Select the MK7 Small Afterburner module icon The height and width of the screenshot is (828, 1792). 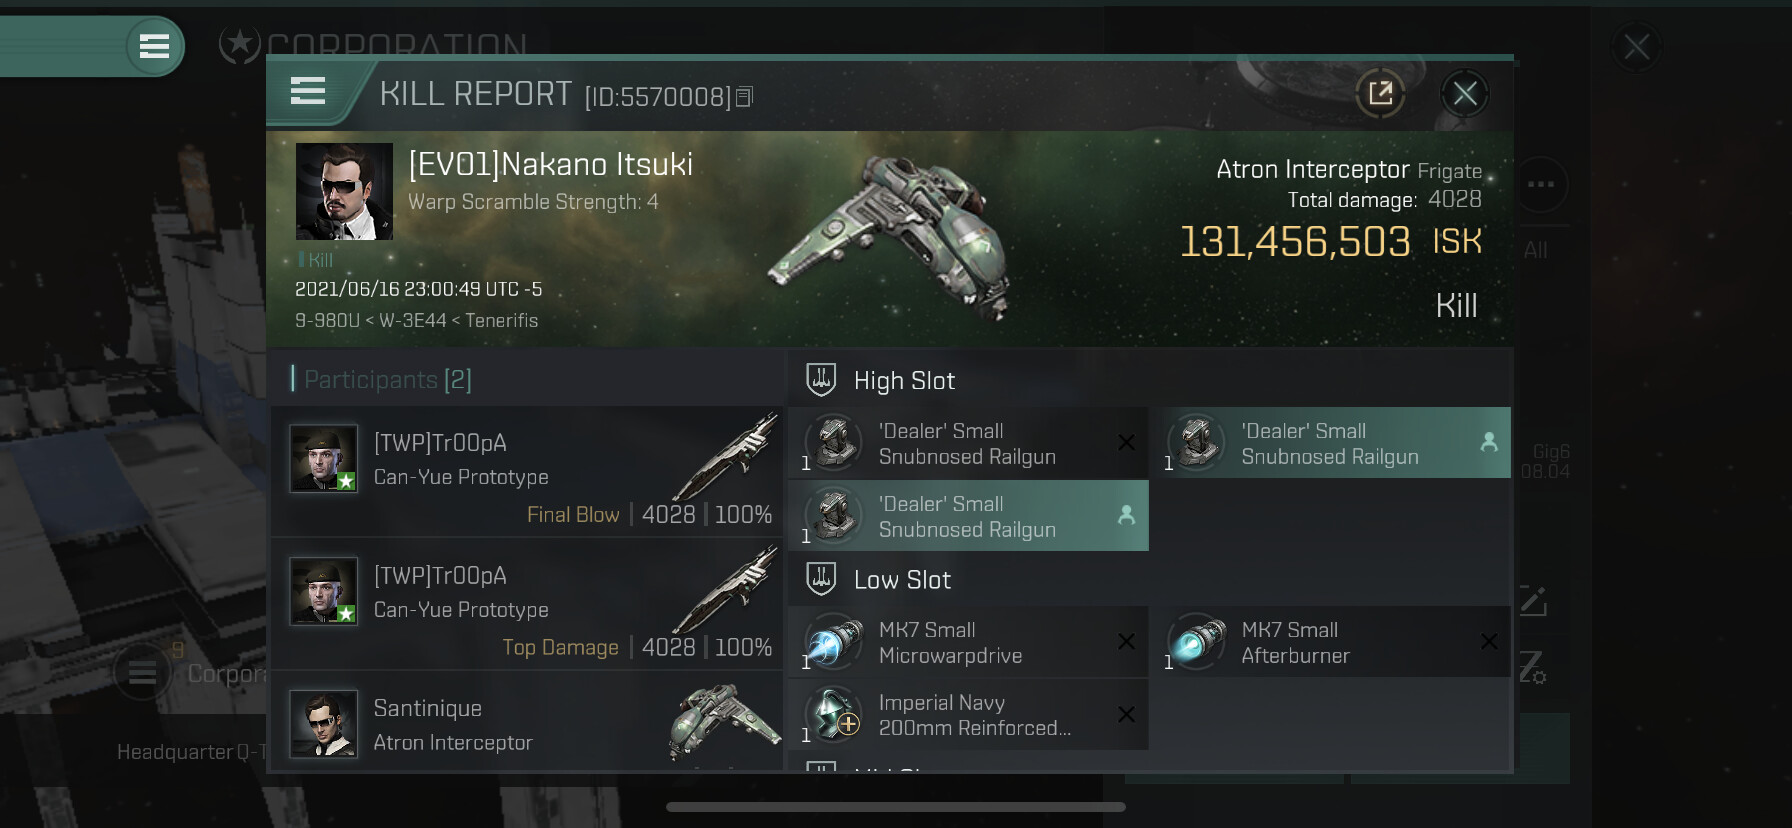pyautogui.click(x=1196, y=642)
